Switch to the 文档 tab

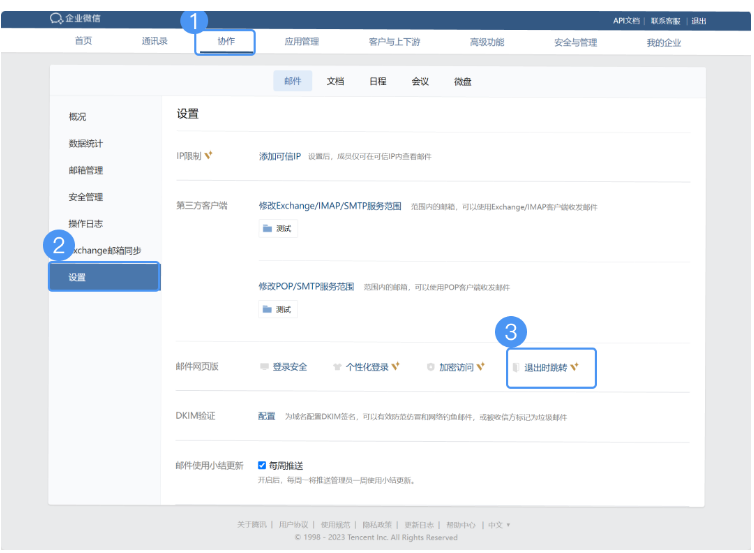tap(335, 82)
